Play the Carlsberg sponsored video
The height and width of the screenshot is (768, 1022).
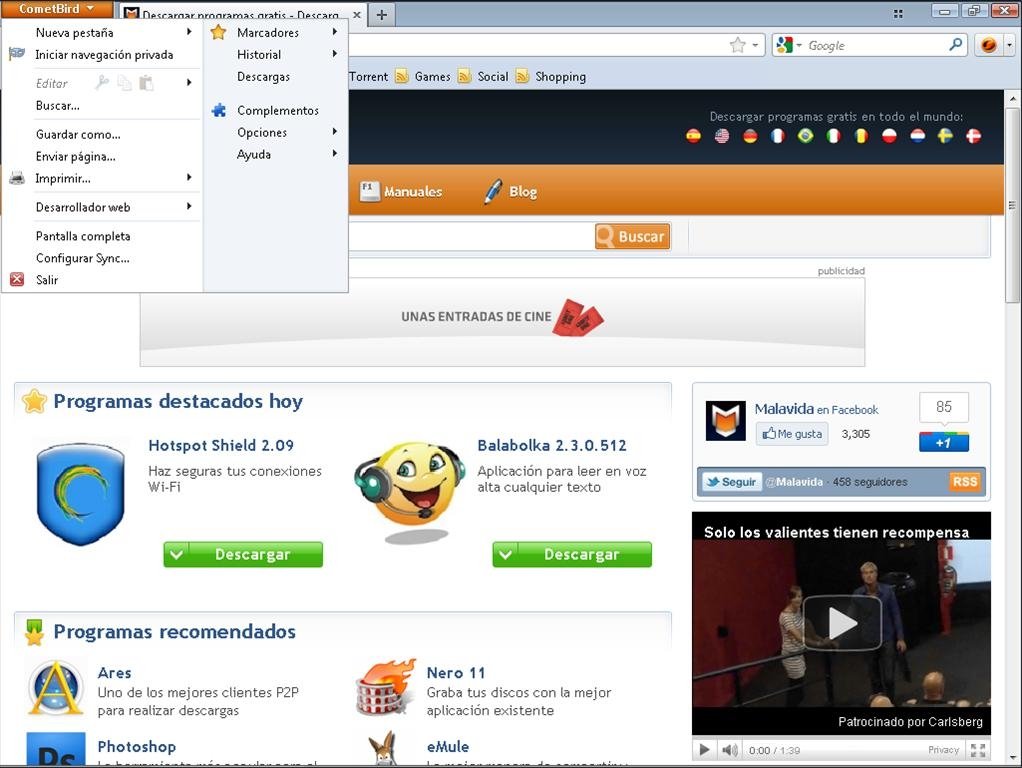click(841, 623)
